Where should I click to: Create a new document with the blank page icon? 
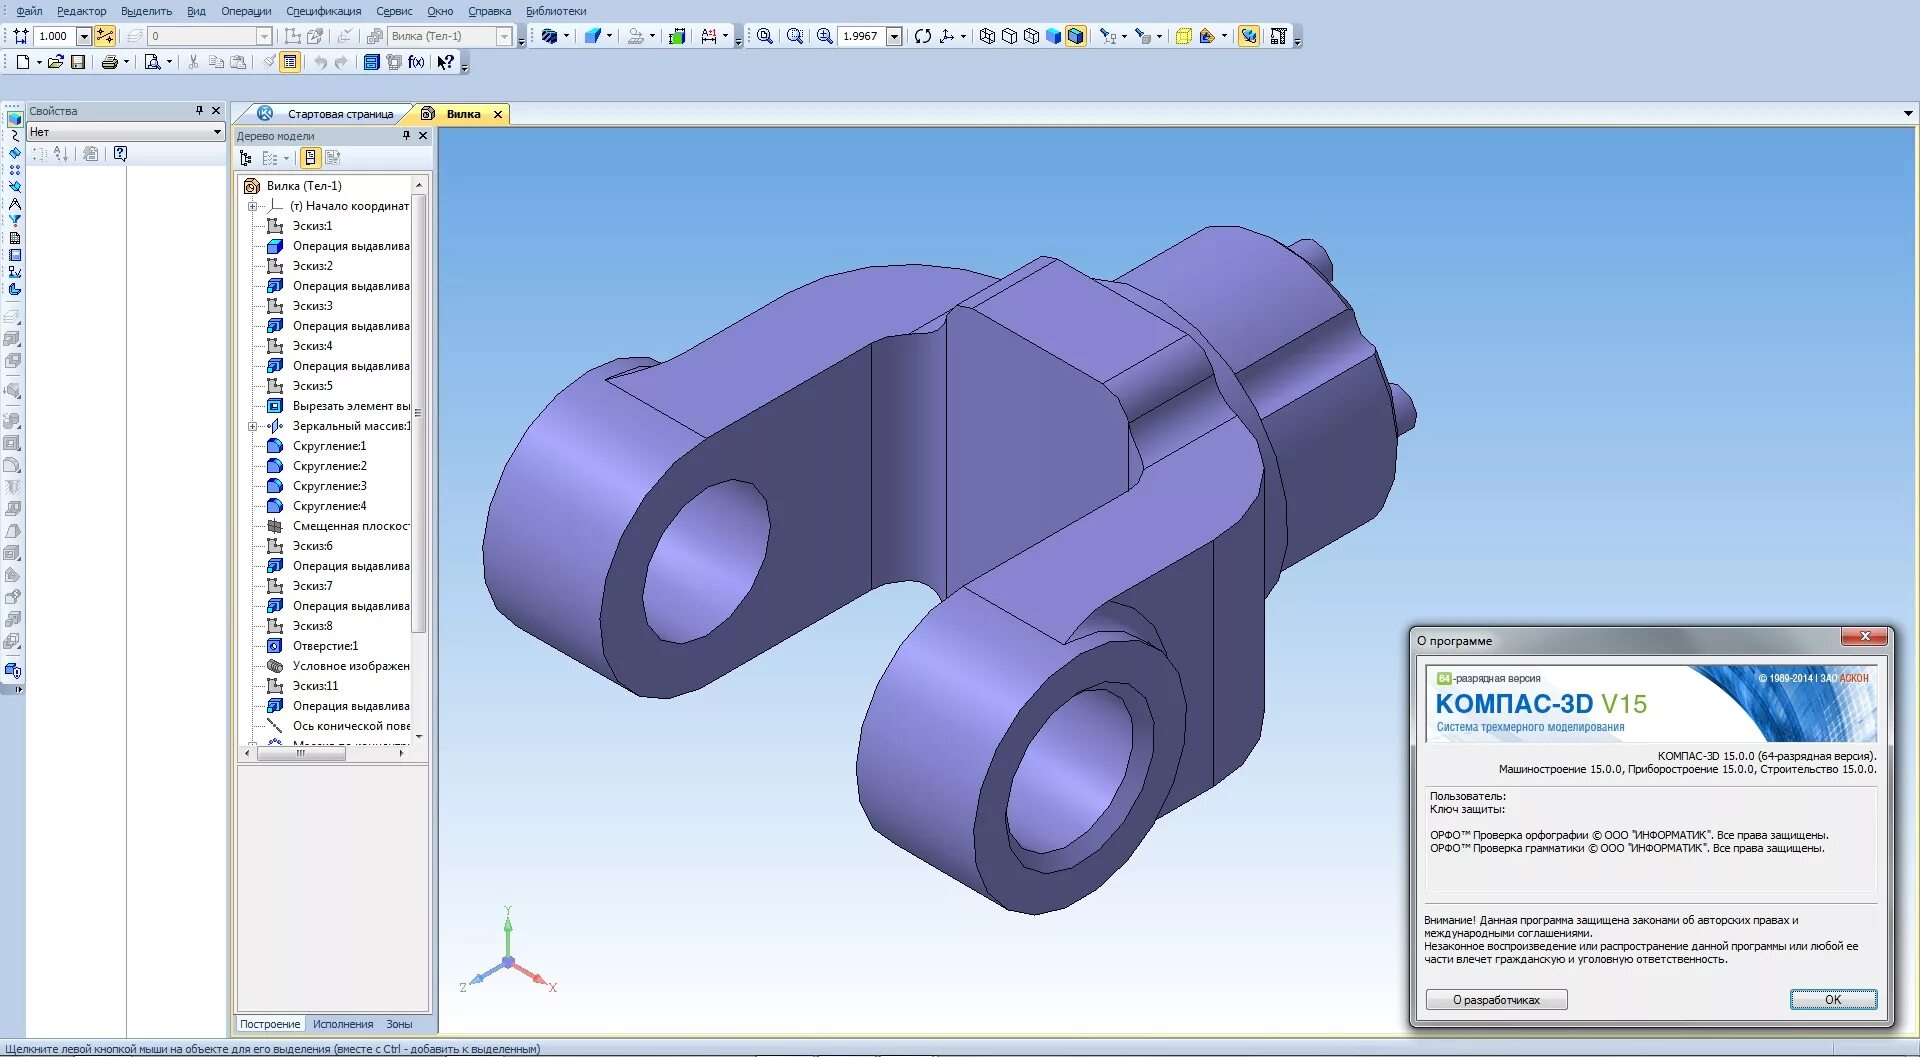(x=23, y=62)
